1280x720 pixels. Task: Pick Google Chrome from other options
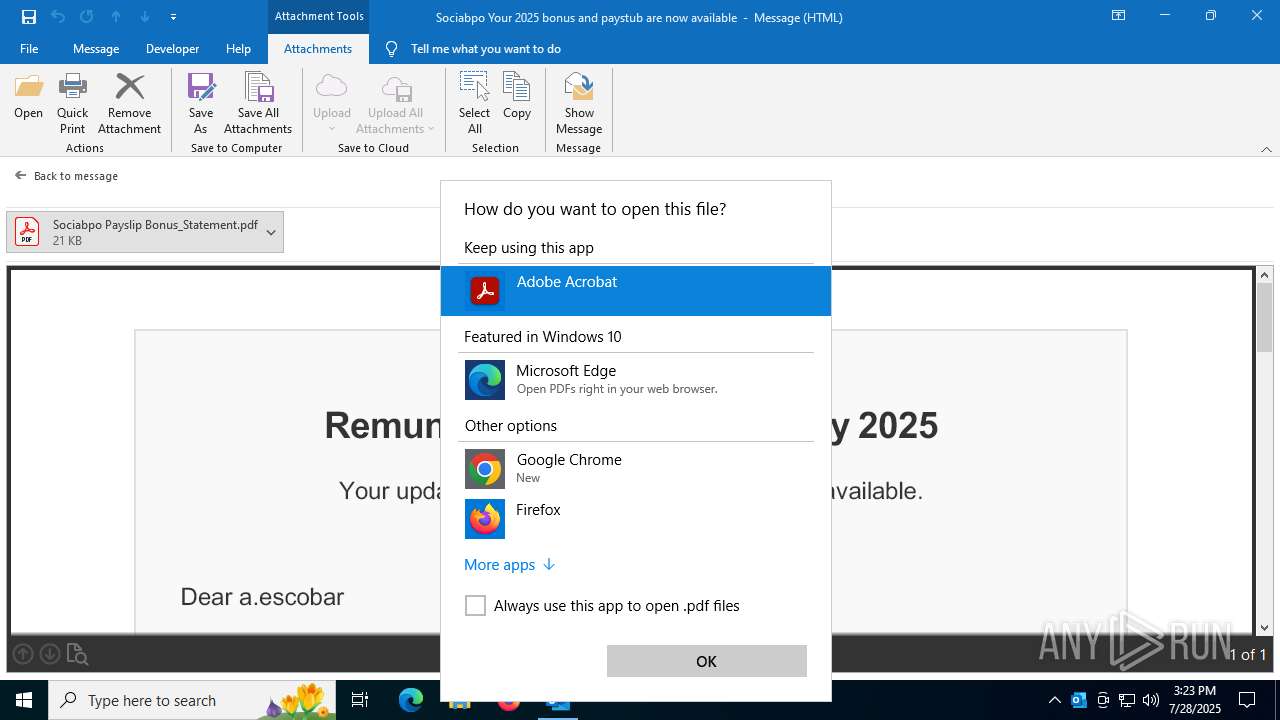coord(635,469)
